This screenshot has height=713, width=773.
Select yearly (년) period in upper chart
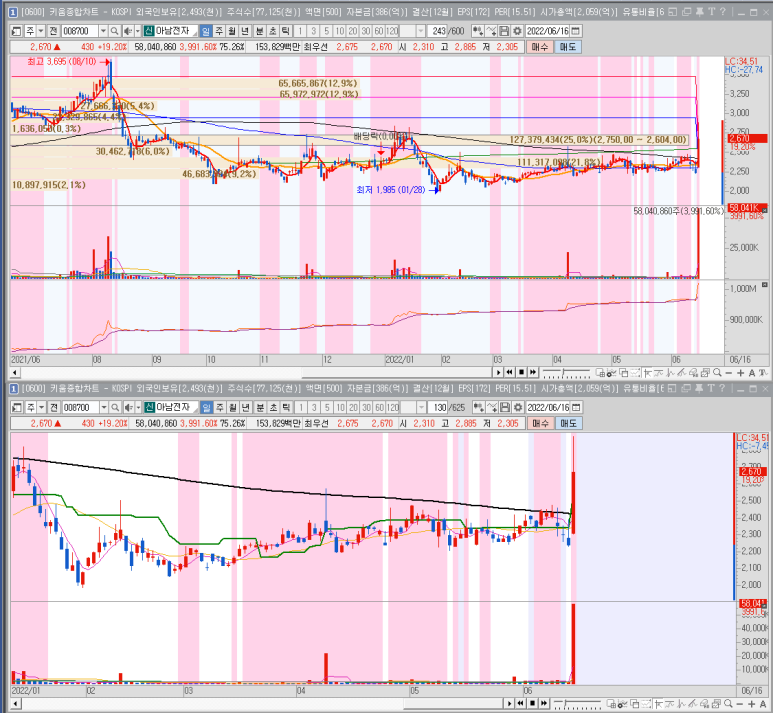pos(245,31)
